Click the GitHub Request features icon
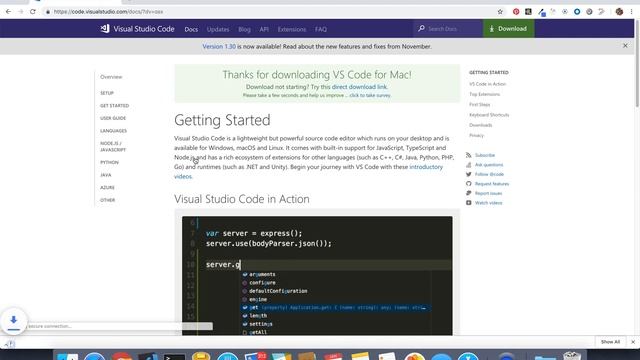The image size is (640, 360). [469, 184]
